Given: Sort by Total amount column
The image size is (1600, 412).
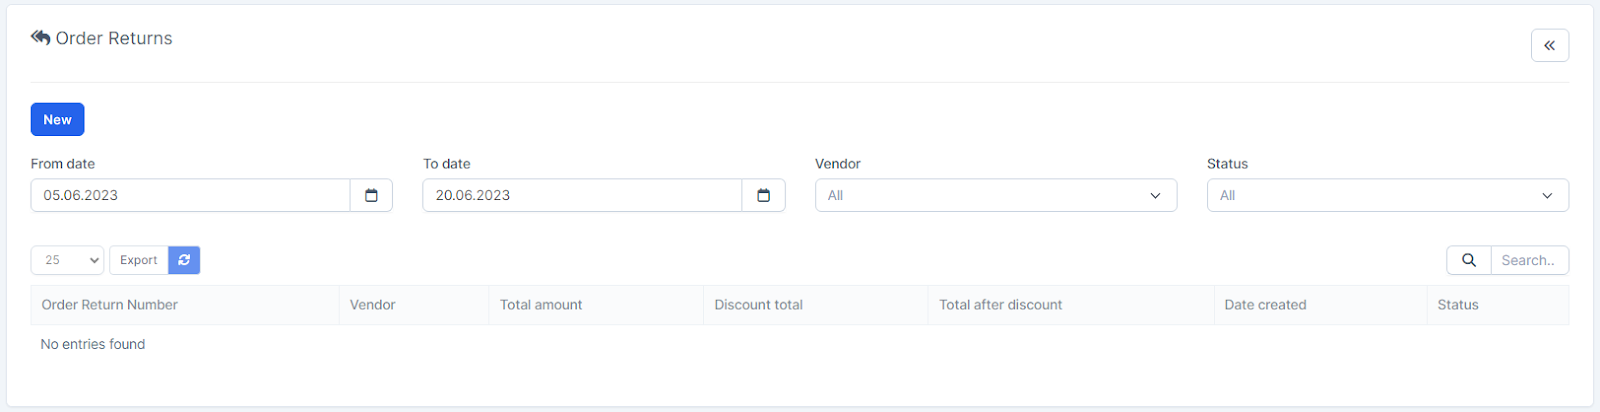Looking at the screenshot, I should 541,305.
